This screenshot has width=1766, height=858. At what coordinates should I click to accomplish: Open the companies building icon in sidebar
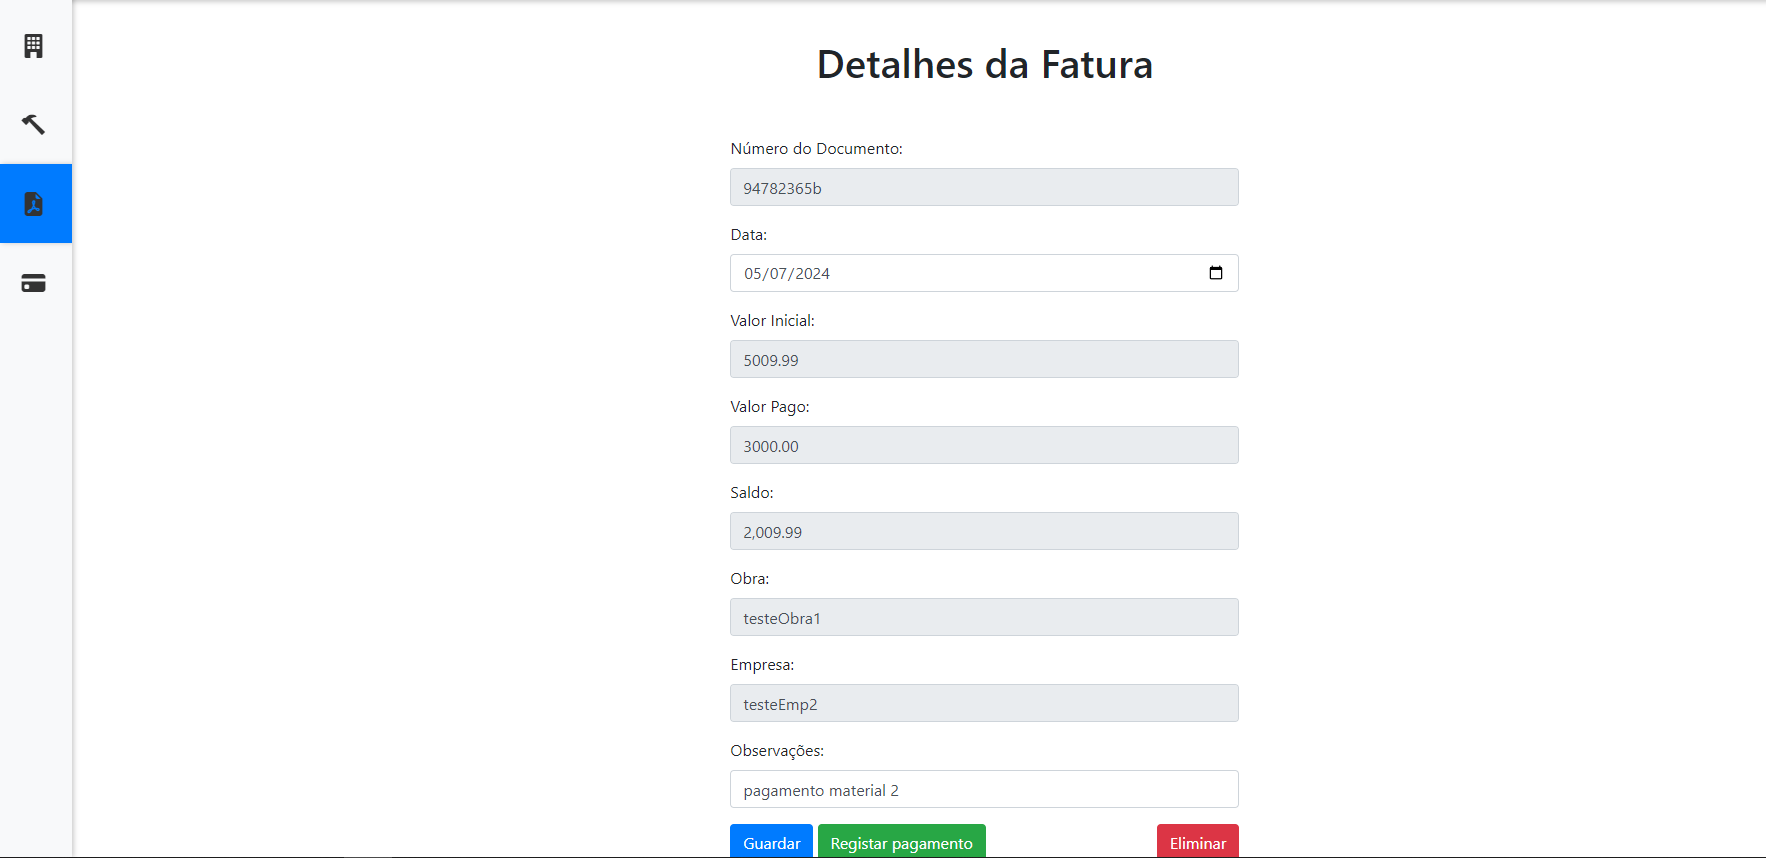click(x=34, y=46)
